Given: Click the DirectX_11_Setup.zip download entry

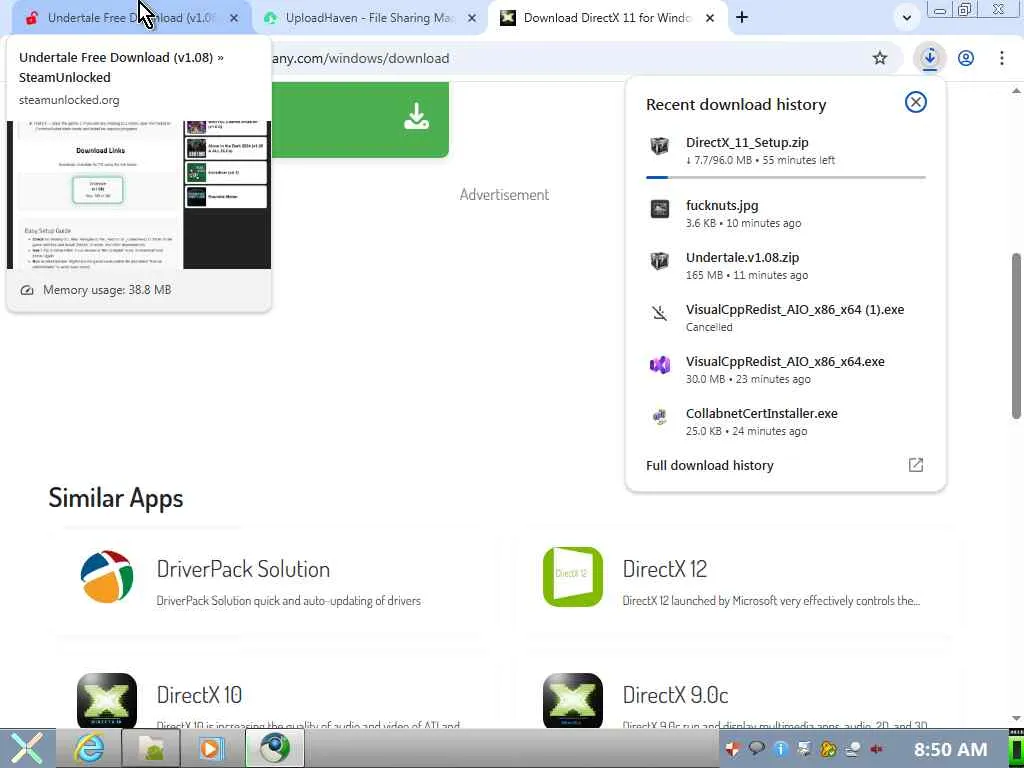Looking at the screenshot, I should coord(785,151).
